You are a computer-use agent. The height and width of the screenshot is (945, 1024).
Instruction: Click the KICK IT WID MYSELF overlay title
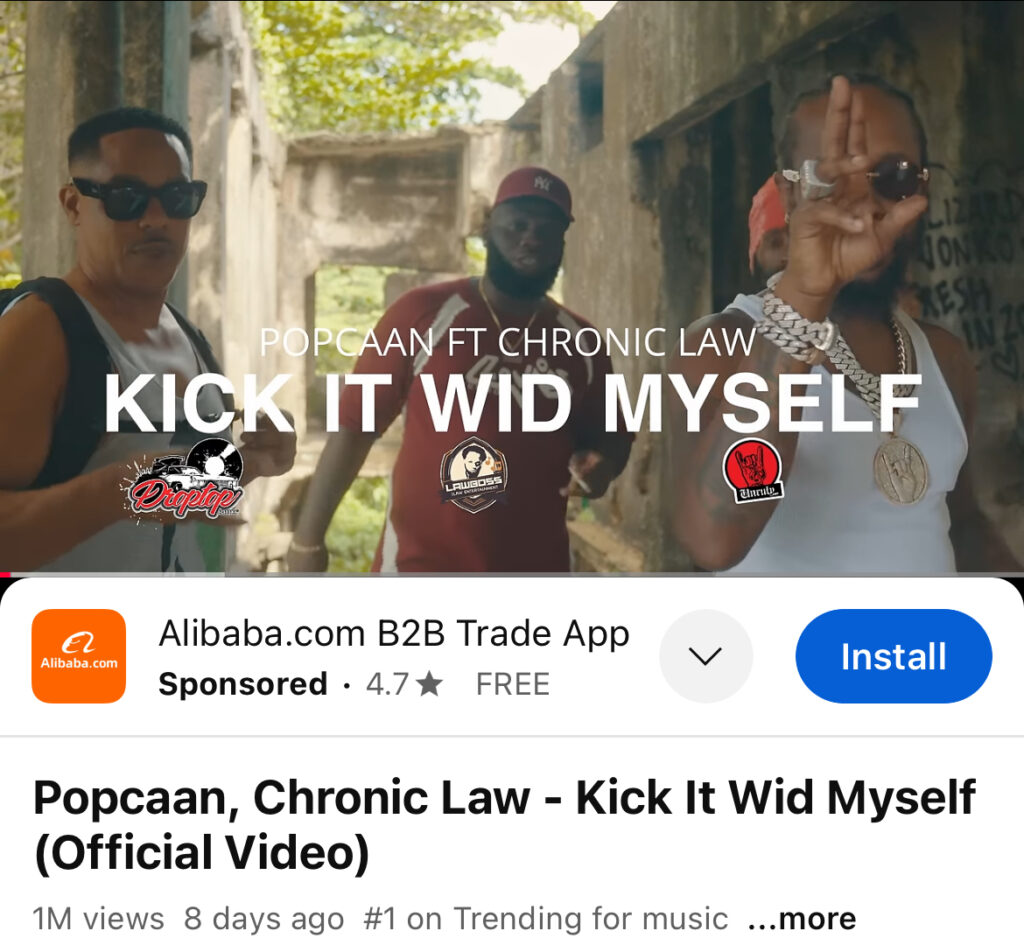(513, 404)
